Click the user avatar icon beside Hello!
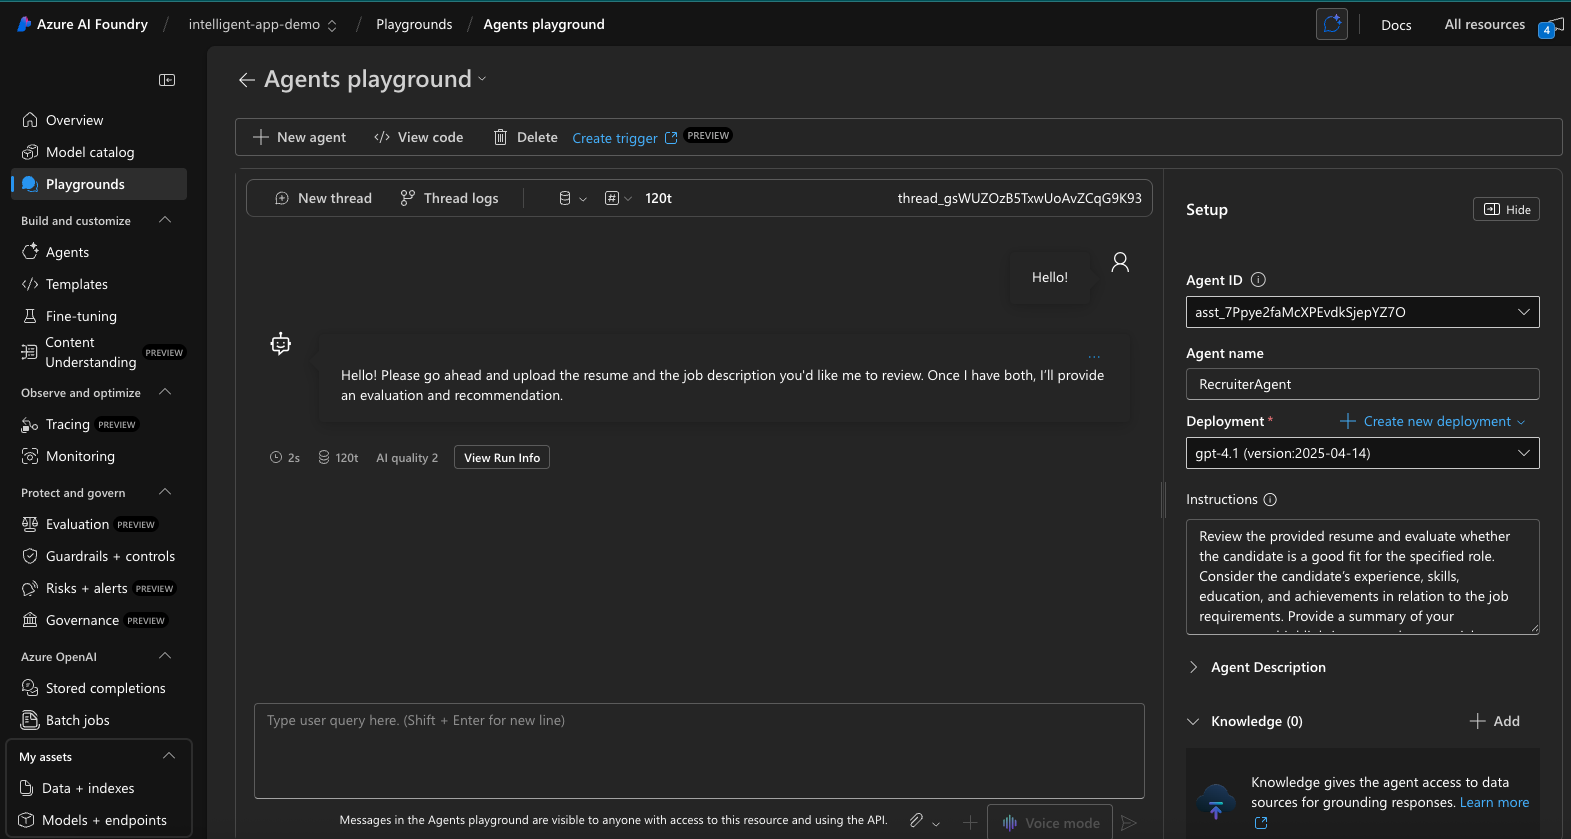 coord(1120,262)
